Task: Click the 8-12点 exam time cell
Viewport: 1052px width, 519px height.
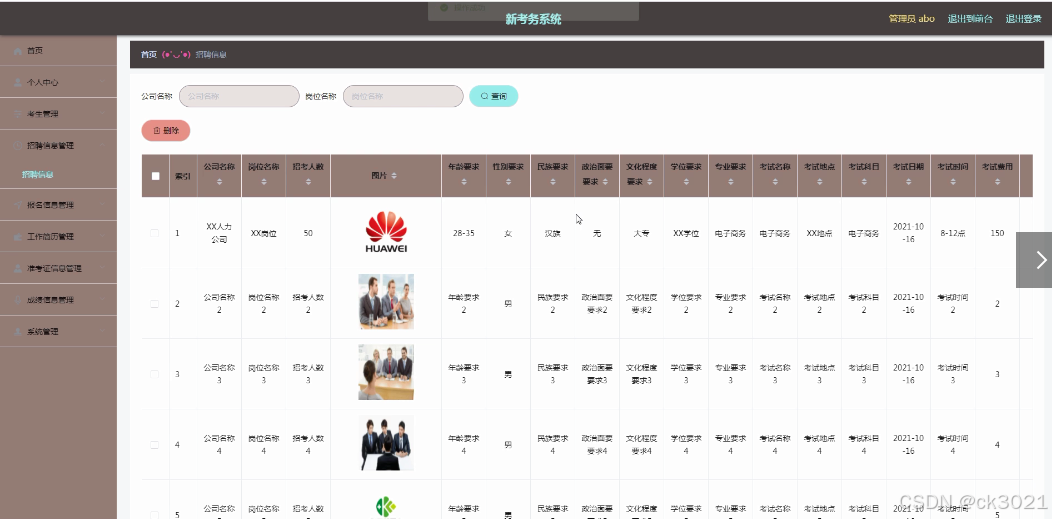Action: tap(953, 233)
